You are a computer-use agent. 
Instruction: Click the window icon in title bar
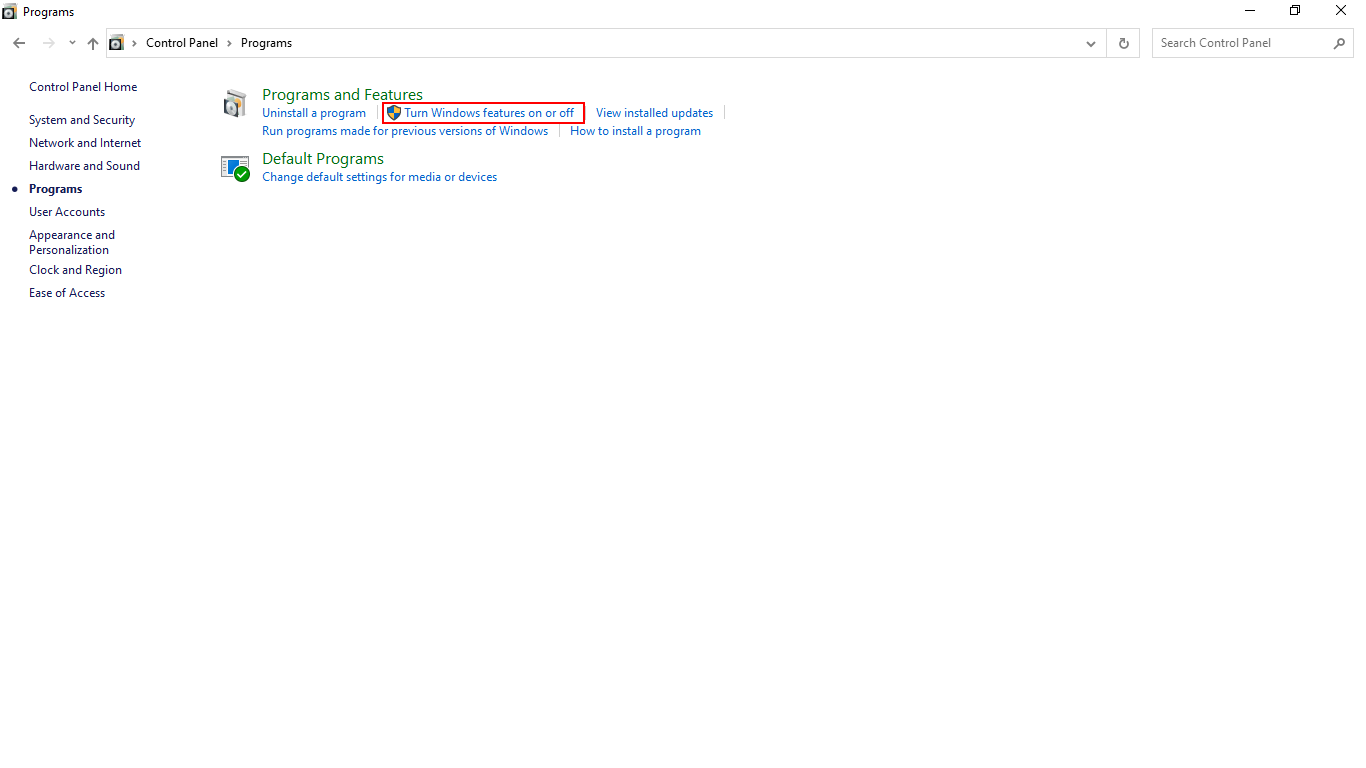pyautogui.click(x=9, y=12)
